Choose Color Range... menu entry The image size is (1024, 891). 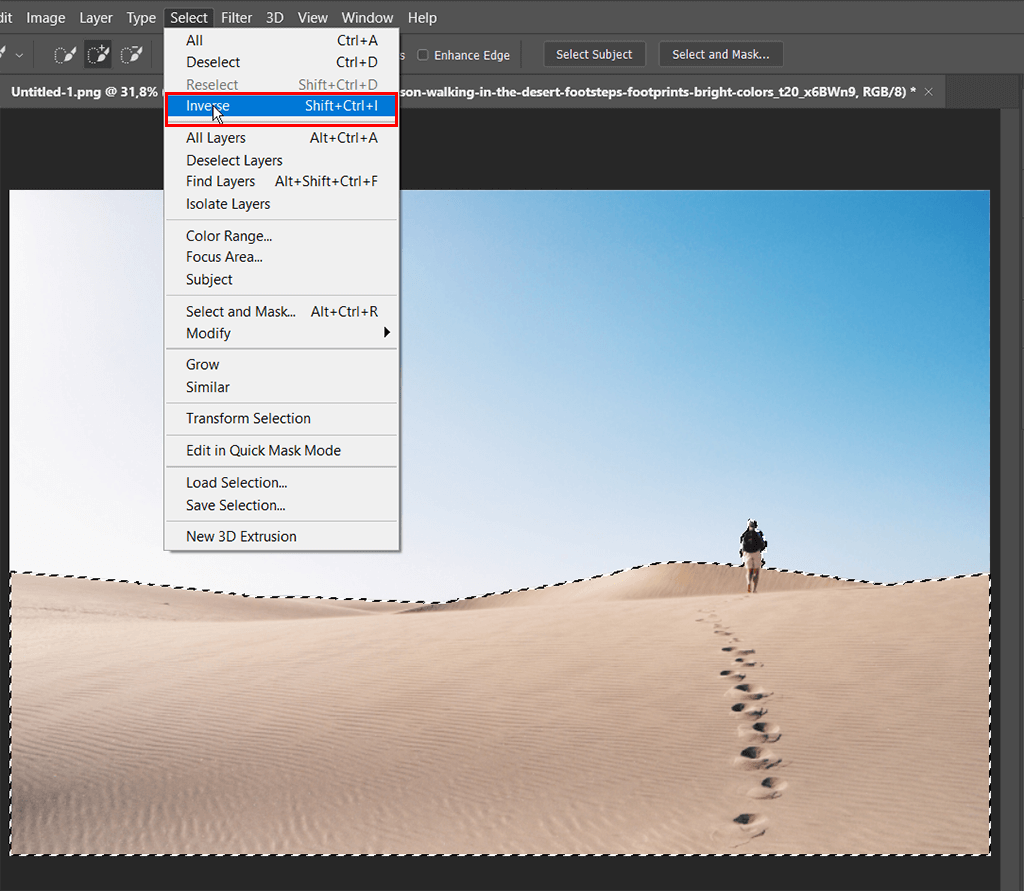229,236
